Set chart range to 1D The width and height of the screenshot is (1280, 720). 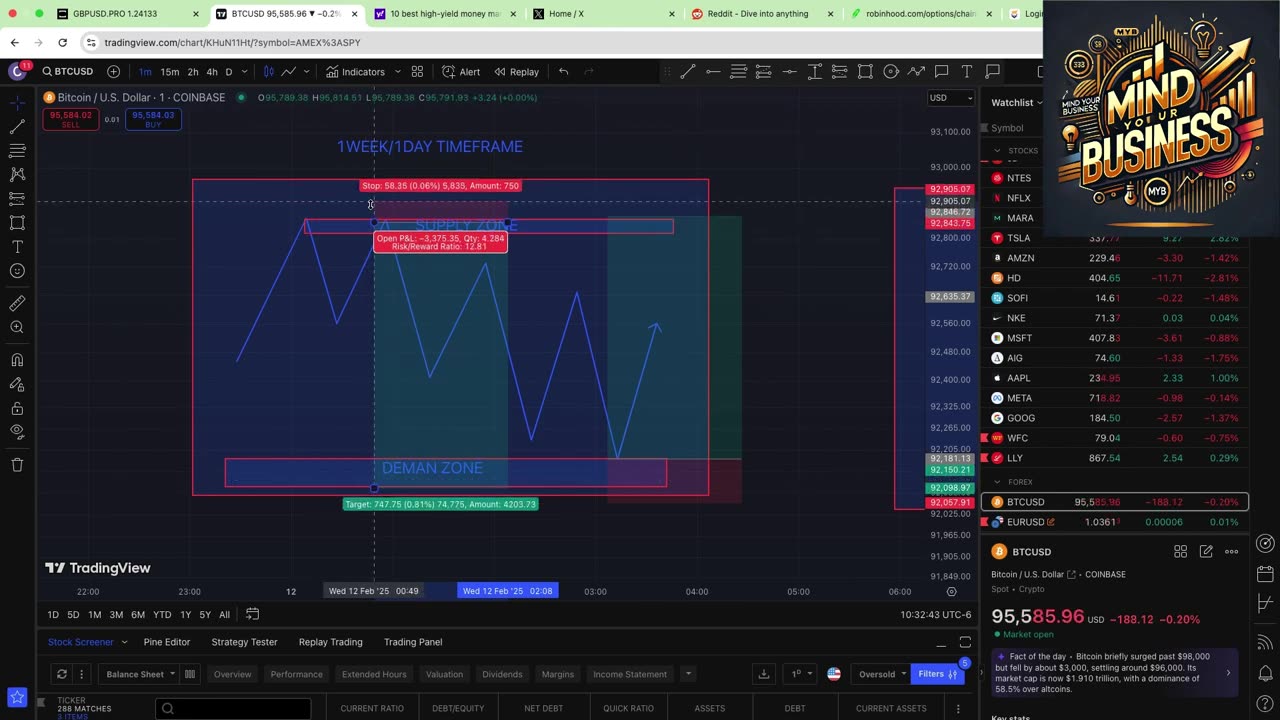[53, 615]
